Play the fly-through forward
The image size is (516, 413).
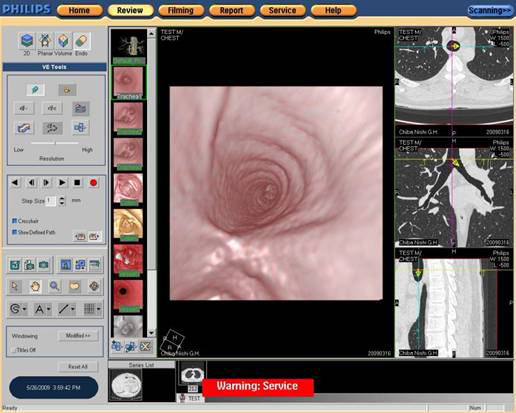(62, 183)
